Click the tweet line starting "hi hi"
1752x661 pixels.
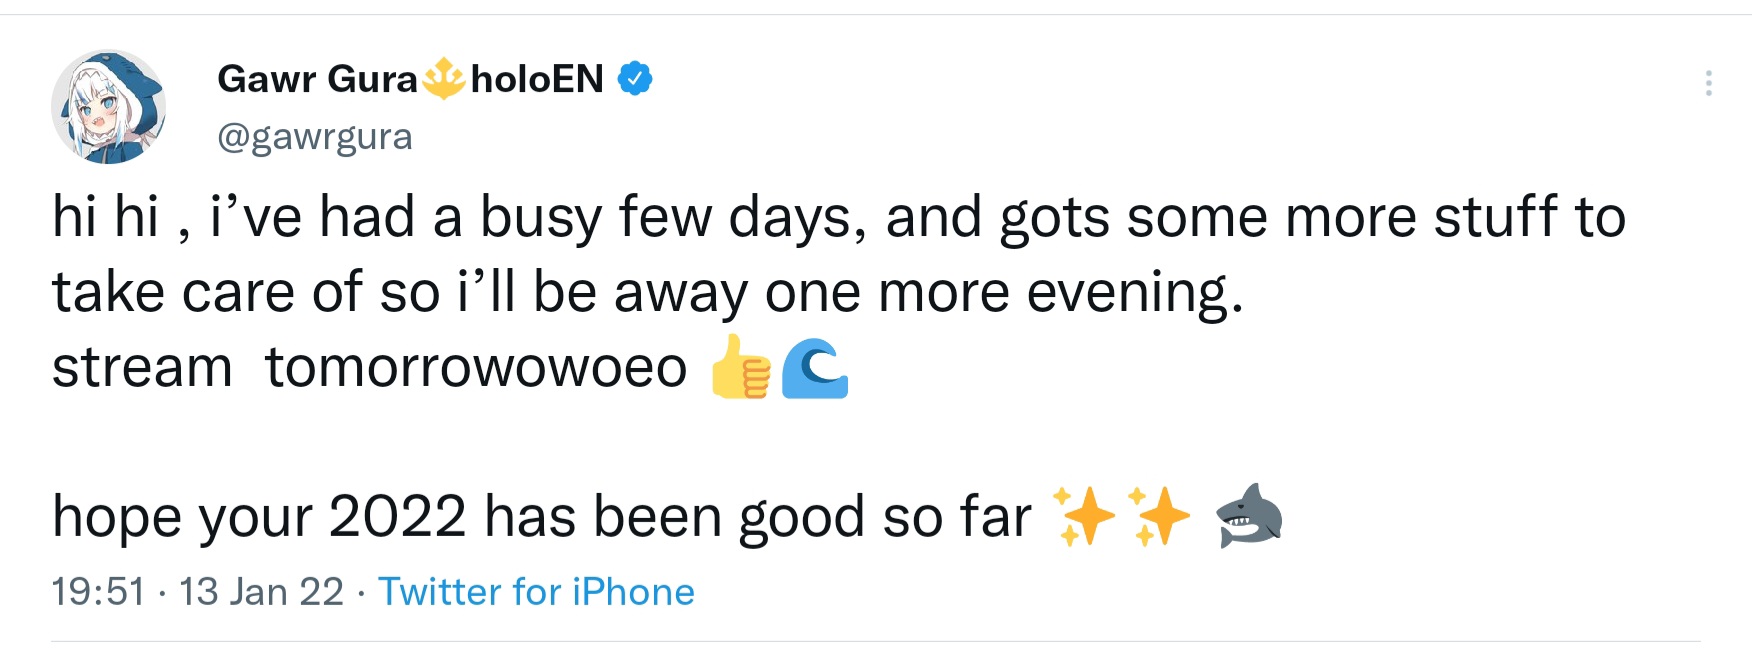(838, 217)
